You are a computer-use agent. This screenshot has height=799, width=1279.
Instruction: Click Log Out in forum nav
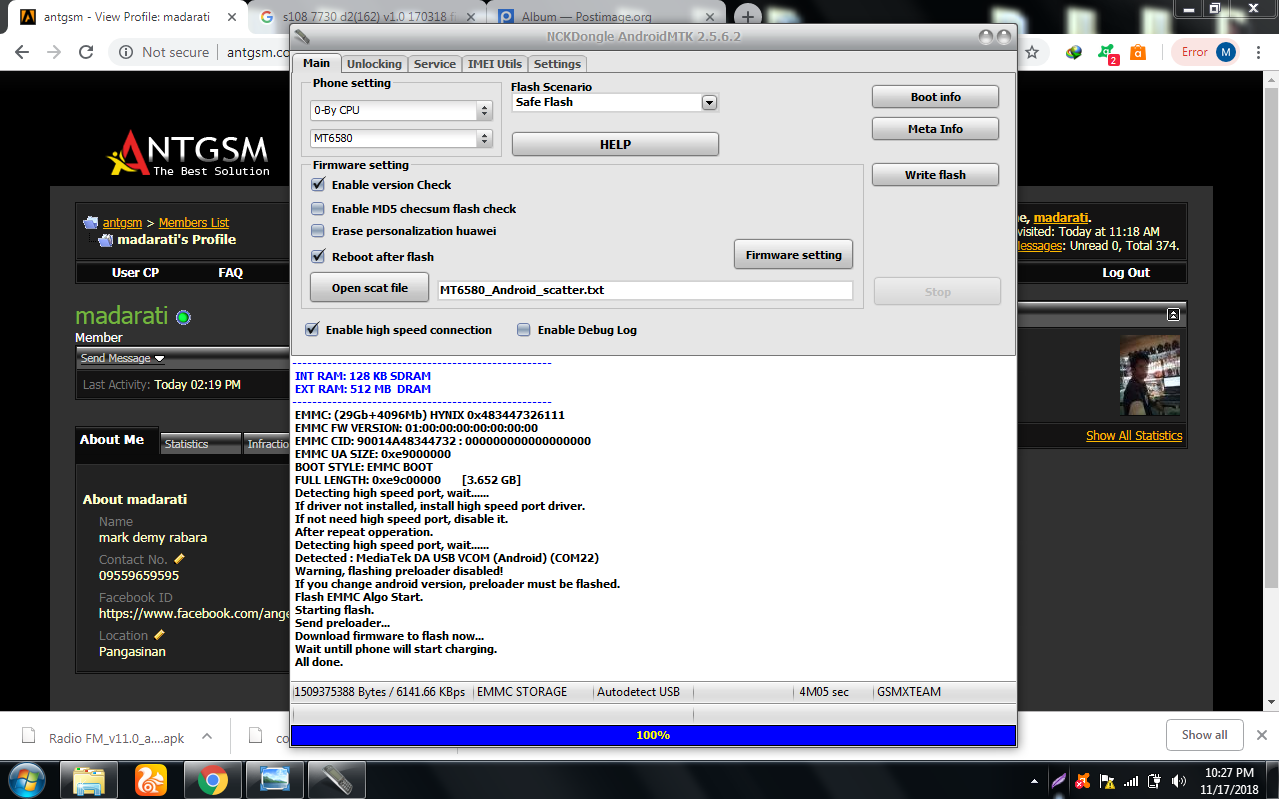(1126, 273)
